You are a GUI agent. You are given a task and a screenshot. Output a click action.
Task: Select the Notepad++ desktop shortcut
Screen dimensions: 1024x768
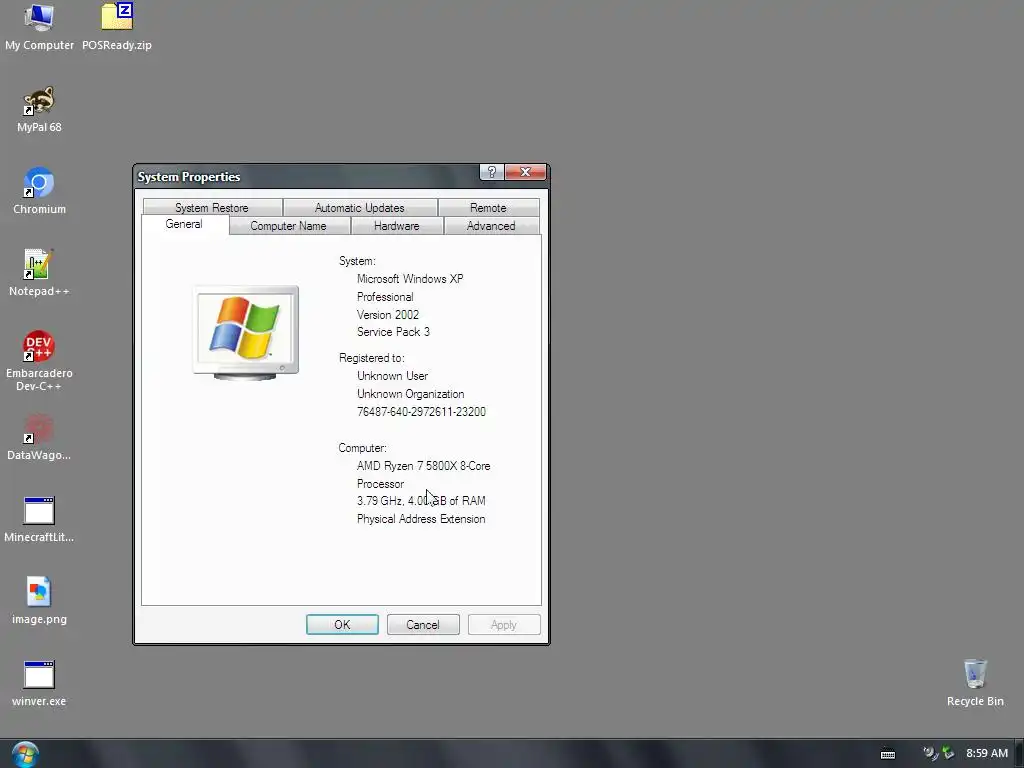pyautogui.click(x=39, y=272)
